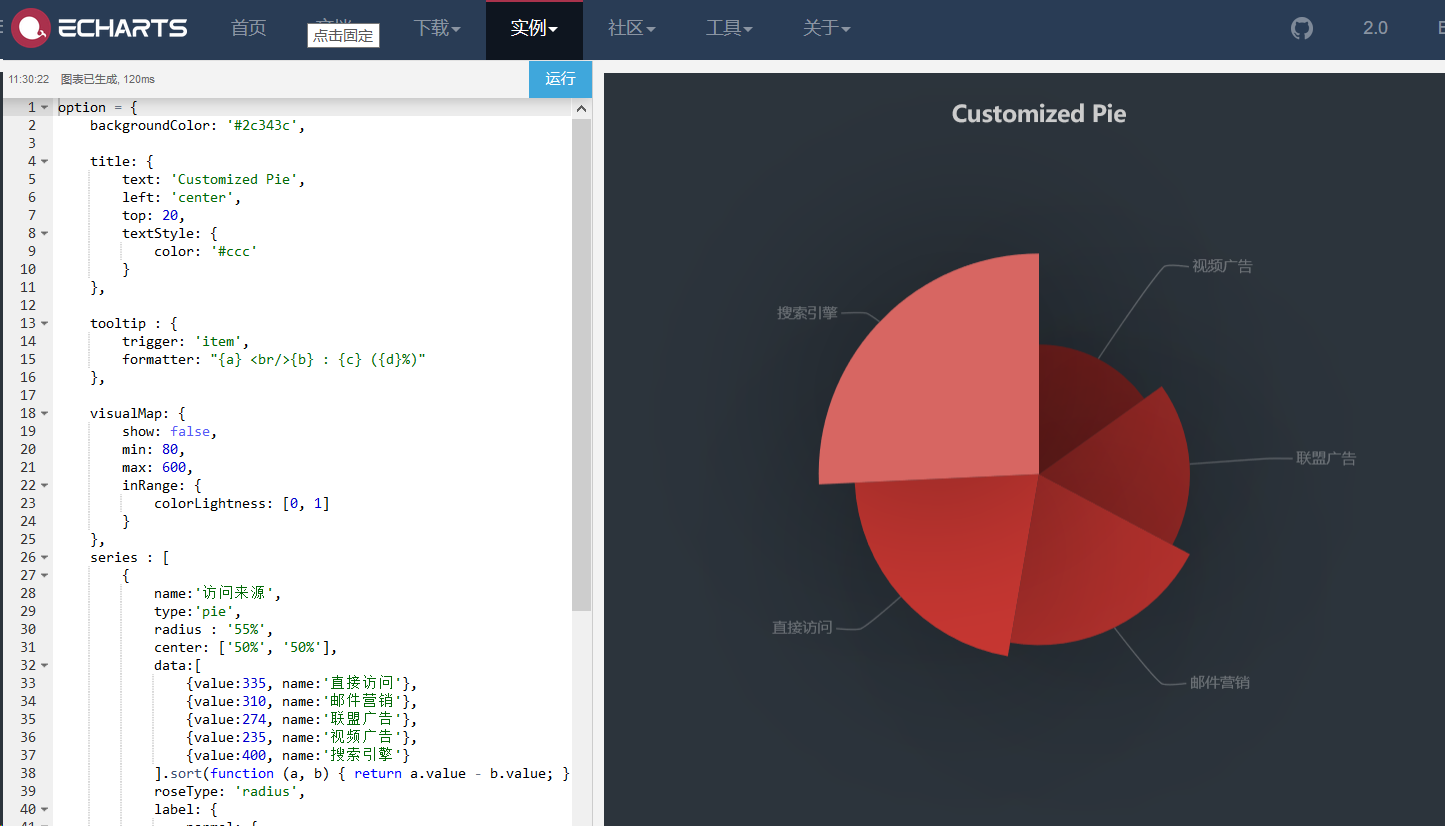
Task: Open the 社区 dropdown menu
Action: click(631, 28)
